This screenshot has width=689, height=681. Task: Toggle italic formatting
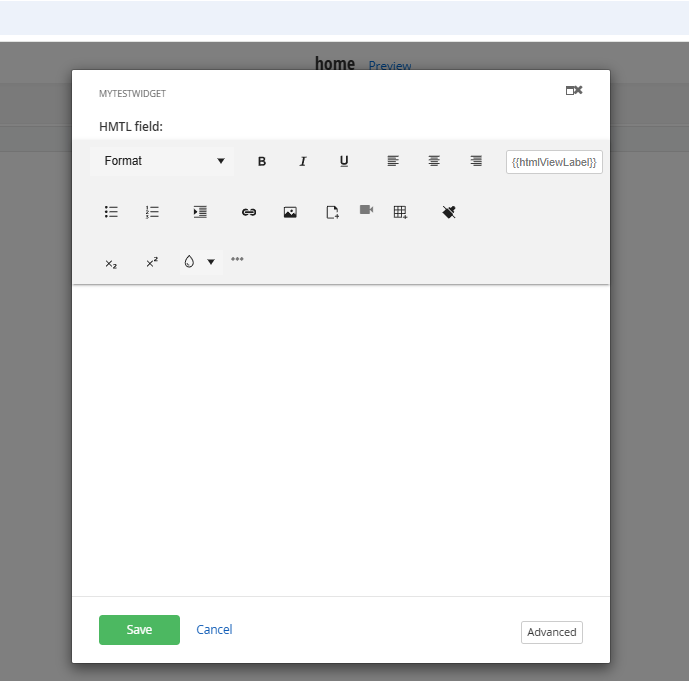303,161
